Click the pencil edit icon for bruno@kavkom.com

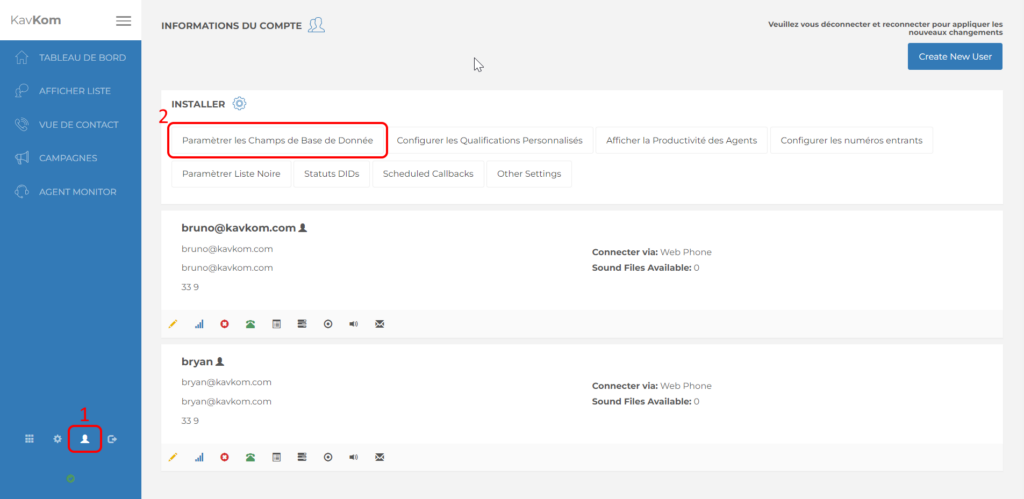point(173,324)
